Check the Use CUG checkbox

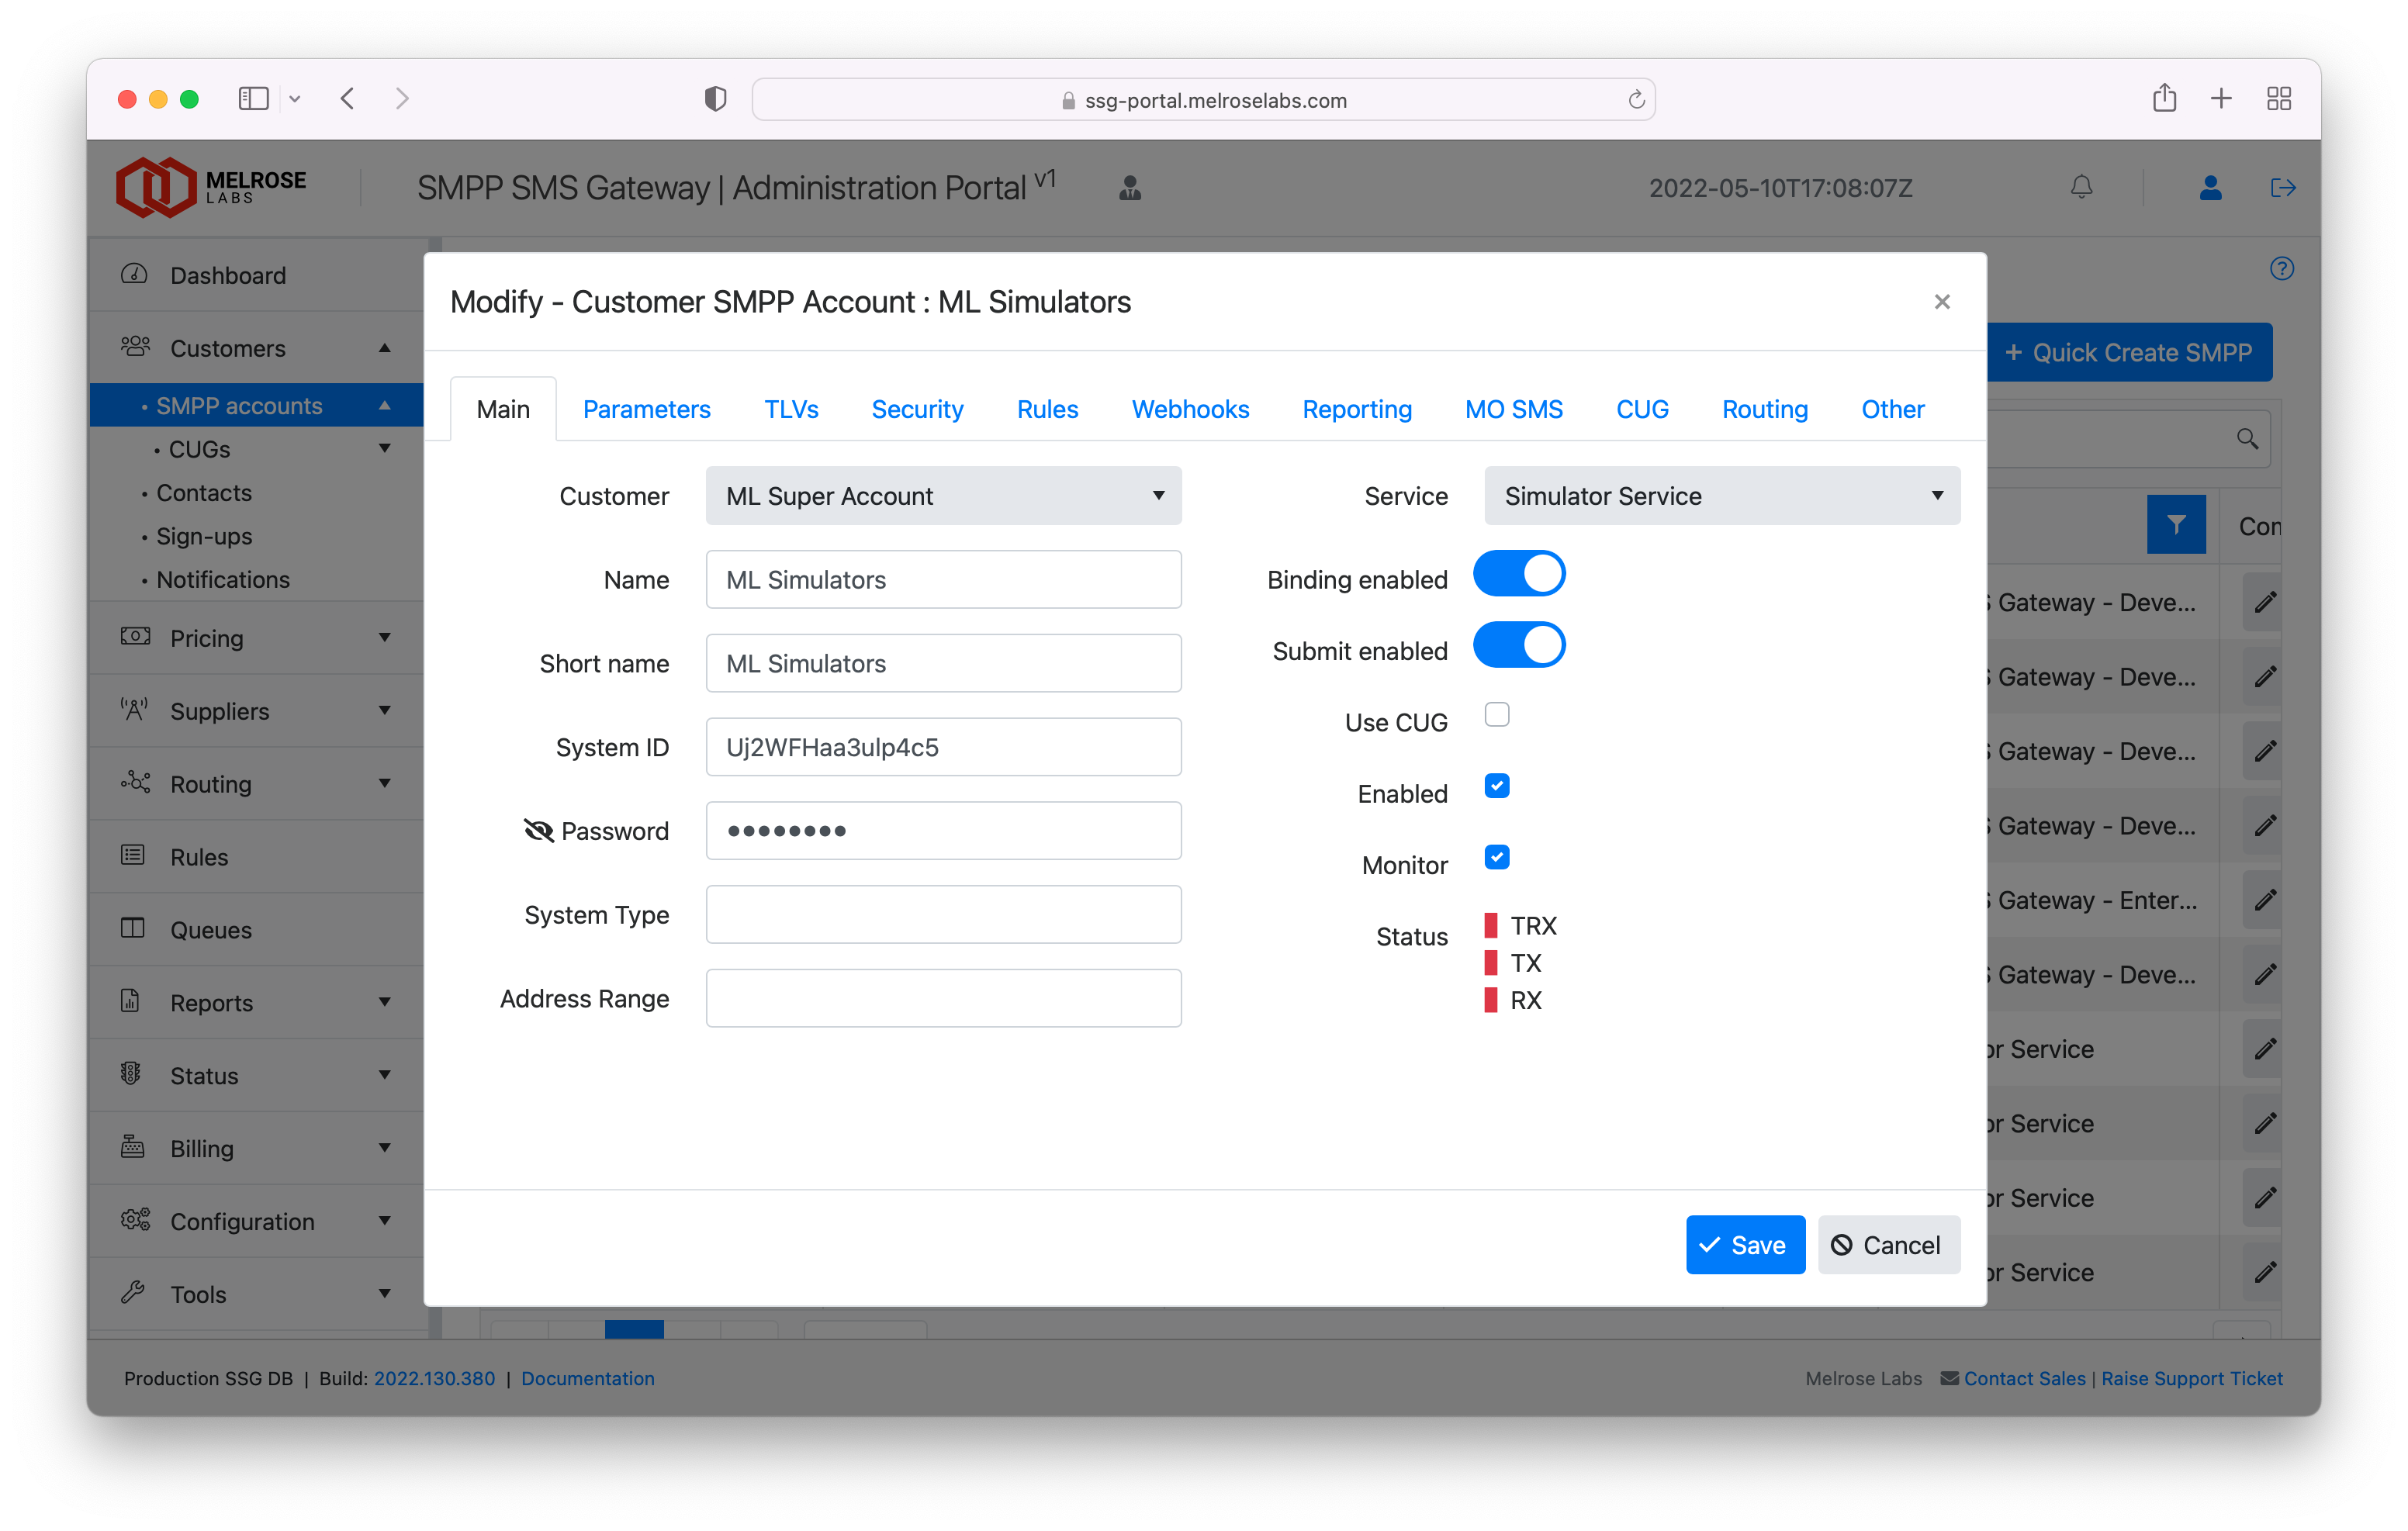[1496, 715]
